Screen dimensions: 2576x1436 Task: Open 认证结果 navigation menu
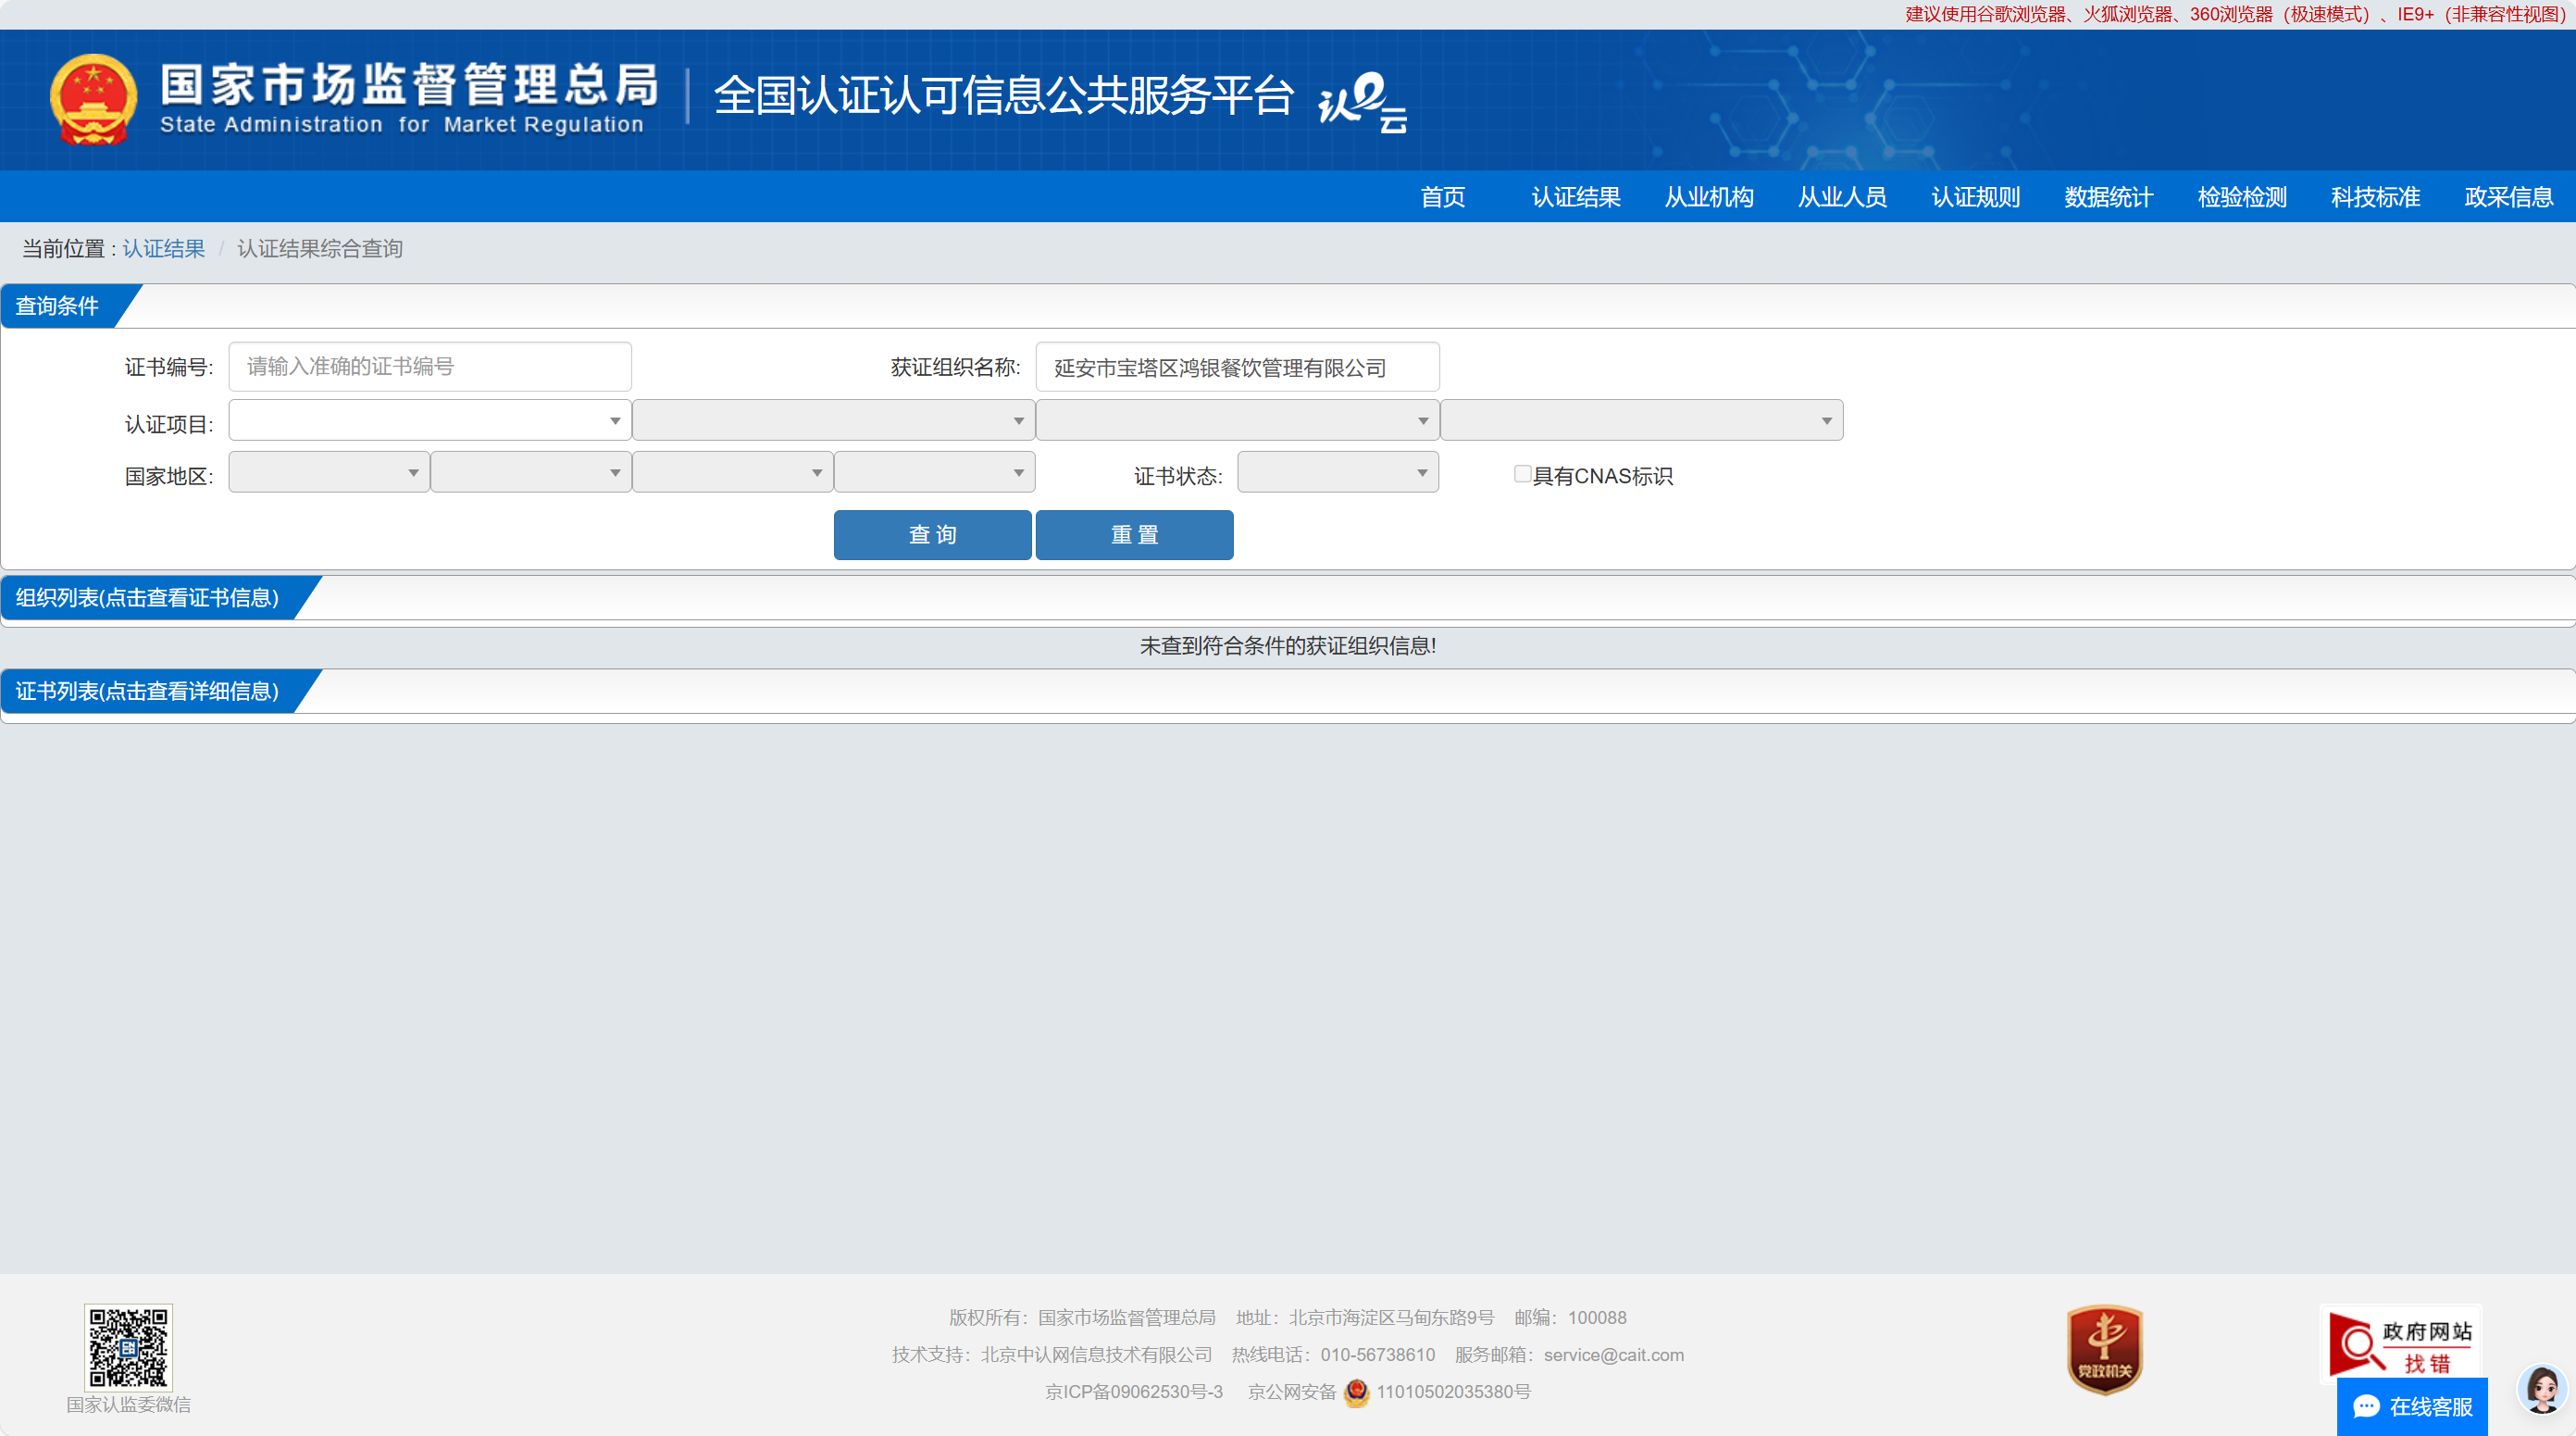tap(1576, 197)
